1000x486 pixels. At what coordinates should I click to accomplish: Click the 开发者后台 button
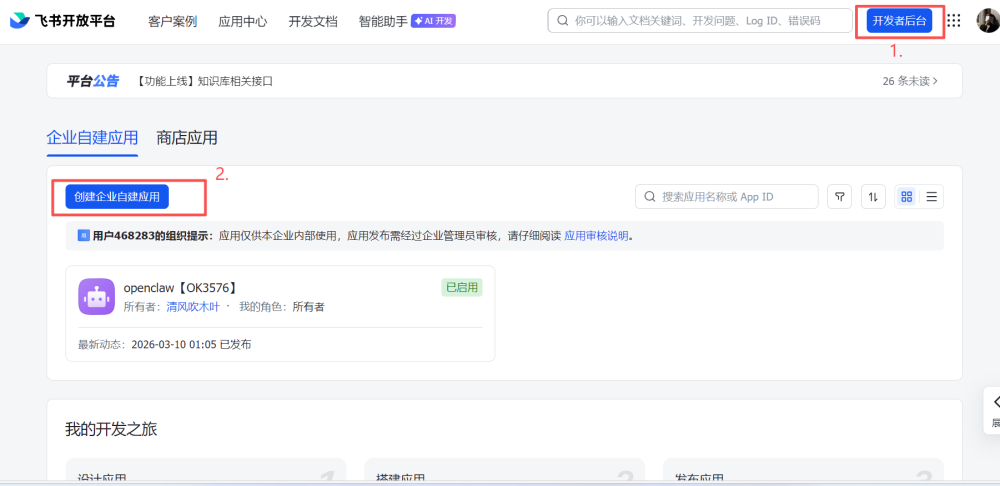pos(900,21)
